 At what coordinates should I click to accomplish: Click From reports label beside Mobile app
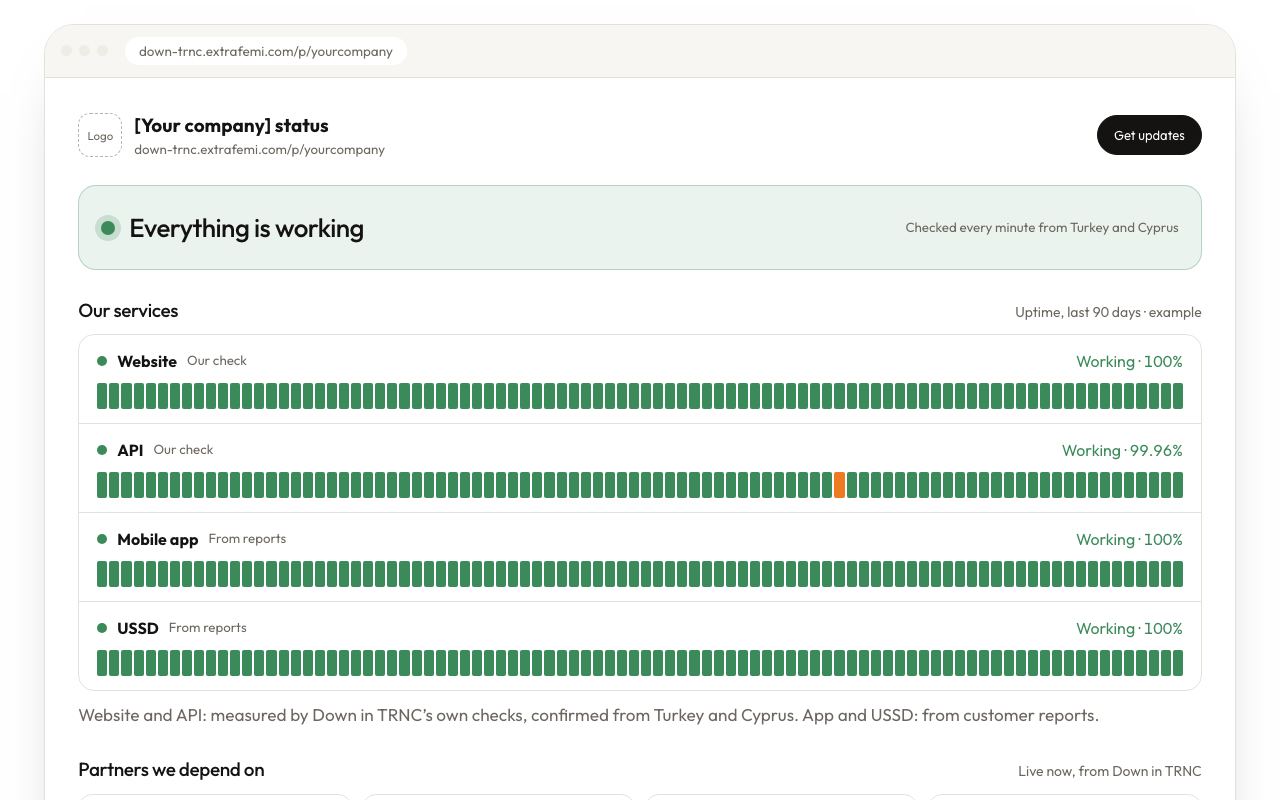[247, 538]
